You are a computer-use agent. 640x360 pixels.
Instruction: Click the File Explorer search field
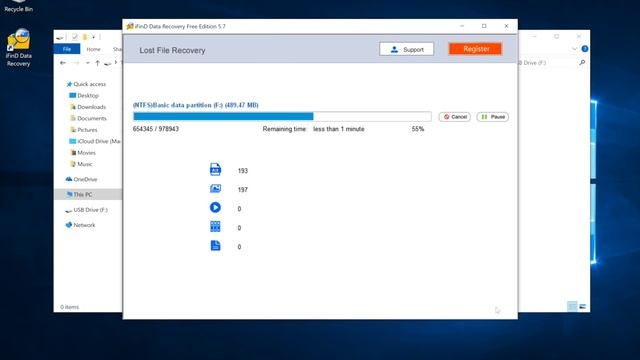point(553,62)
